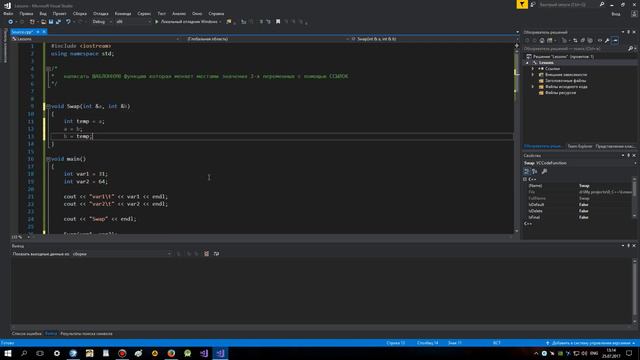Click the bookmark toolbar icon

[278, 22]
